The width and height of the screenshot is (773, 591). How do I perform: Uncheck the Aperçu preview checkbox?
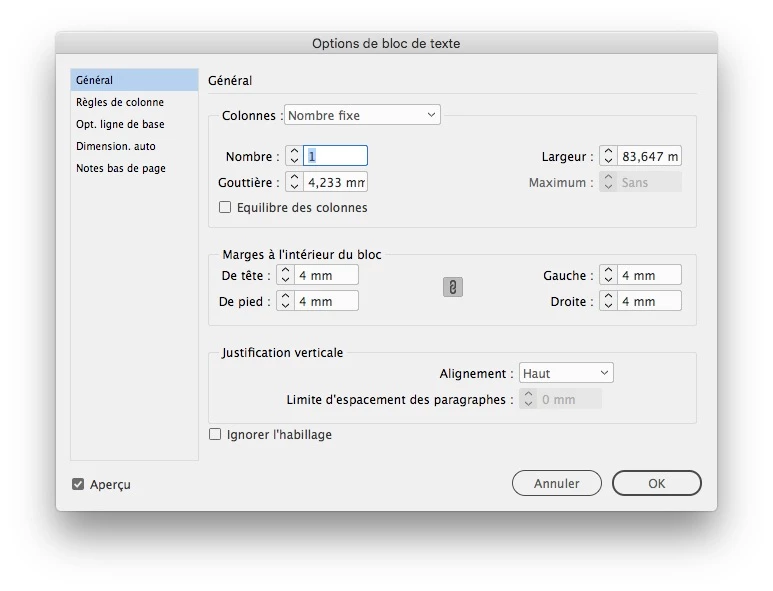click(x=78, y=484)
